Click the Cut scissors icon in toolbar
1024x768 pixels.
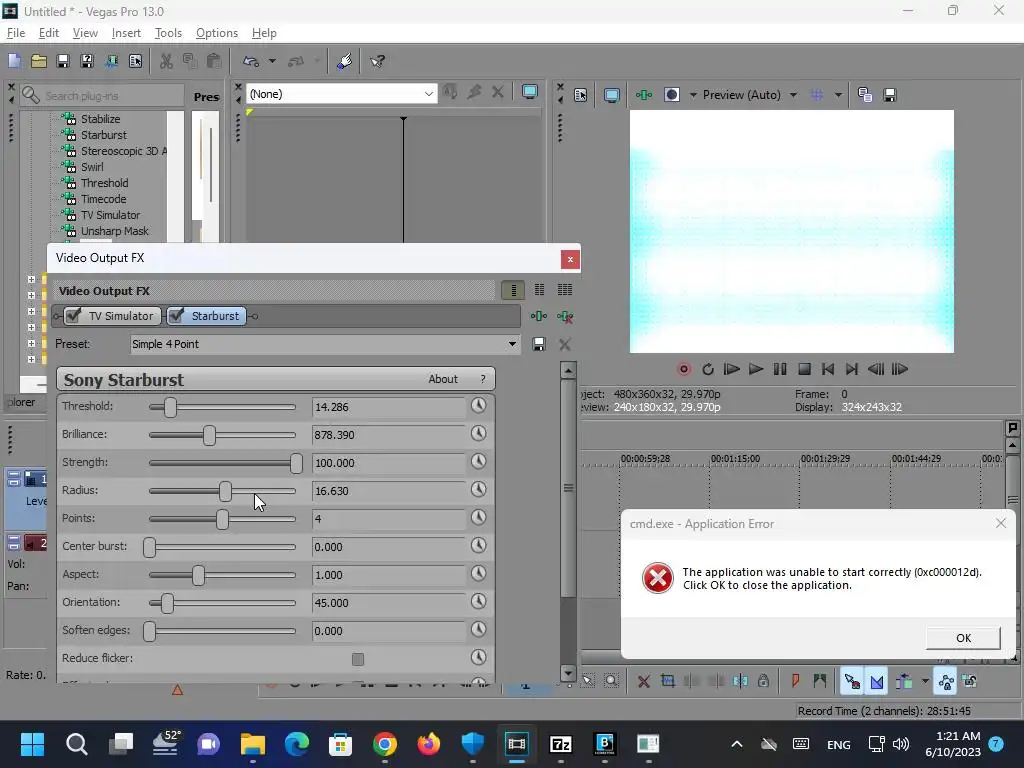click(166, 61)
